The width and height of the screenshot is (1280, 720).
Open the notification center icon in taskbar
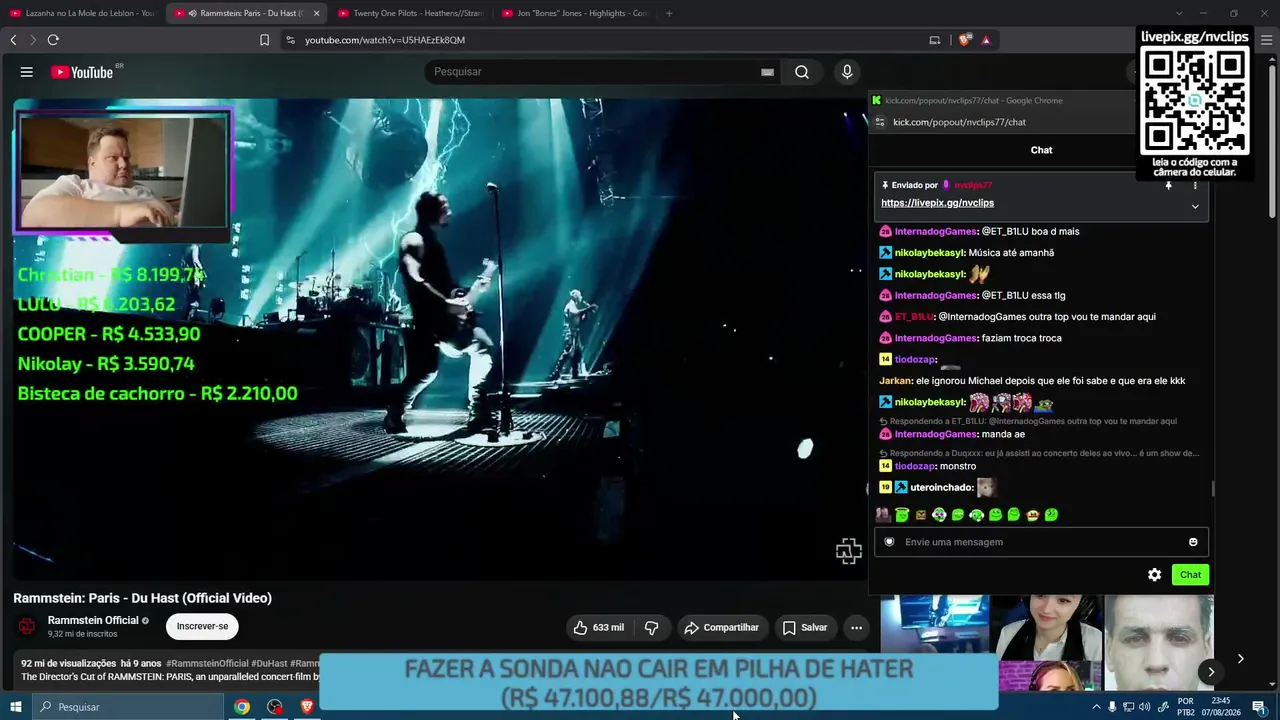coord(1258,707)
